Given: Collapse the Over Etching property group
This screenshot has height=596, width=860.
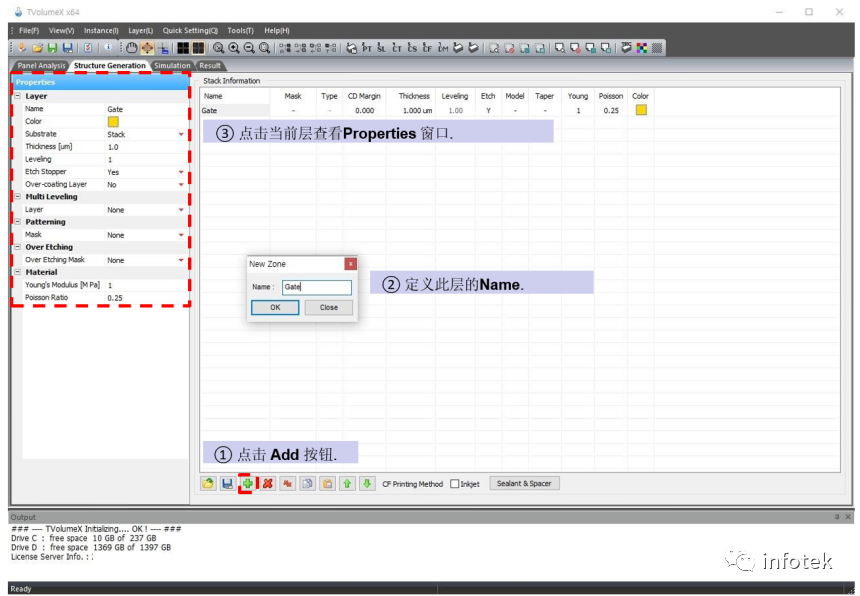Looking at the screenshot, I should point(18,247).
